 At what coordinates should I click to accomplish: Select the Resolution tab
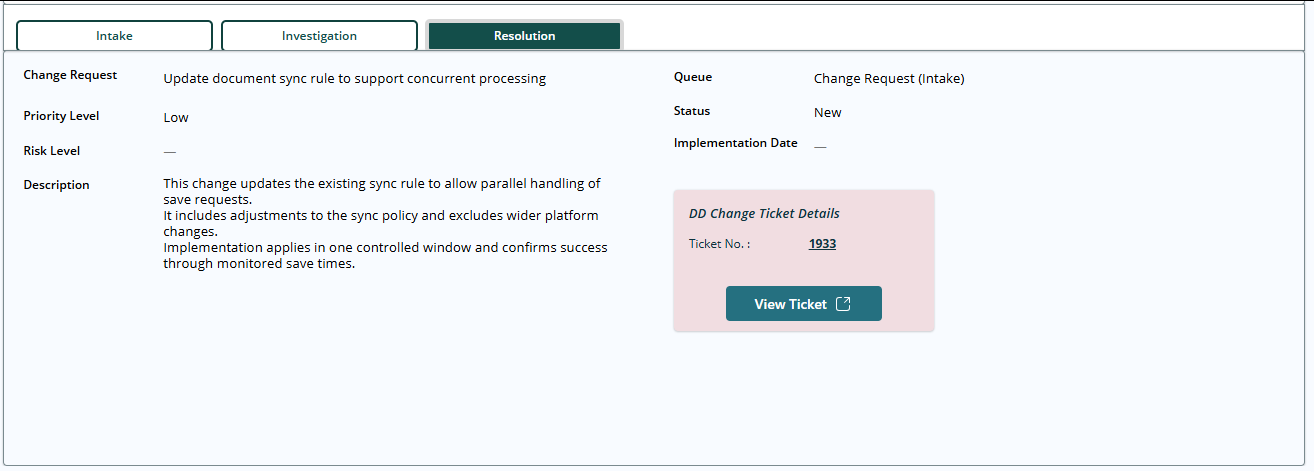(x=524, y=36)
